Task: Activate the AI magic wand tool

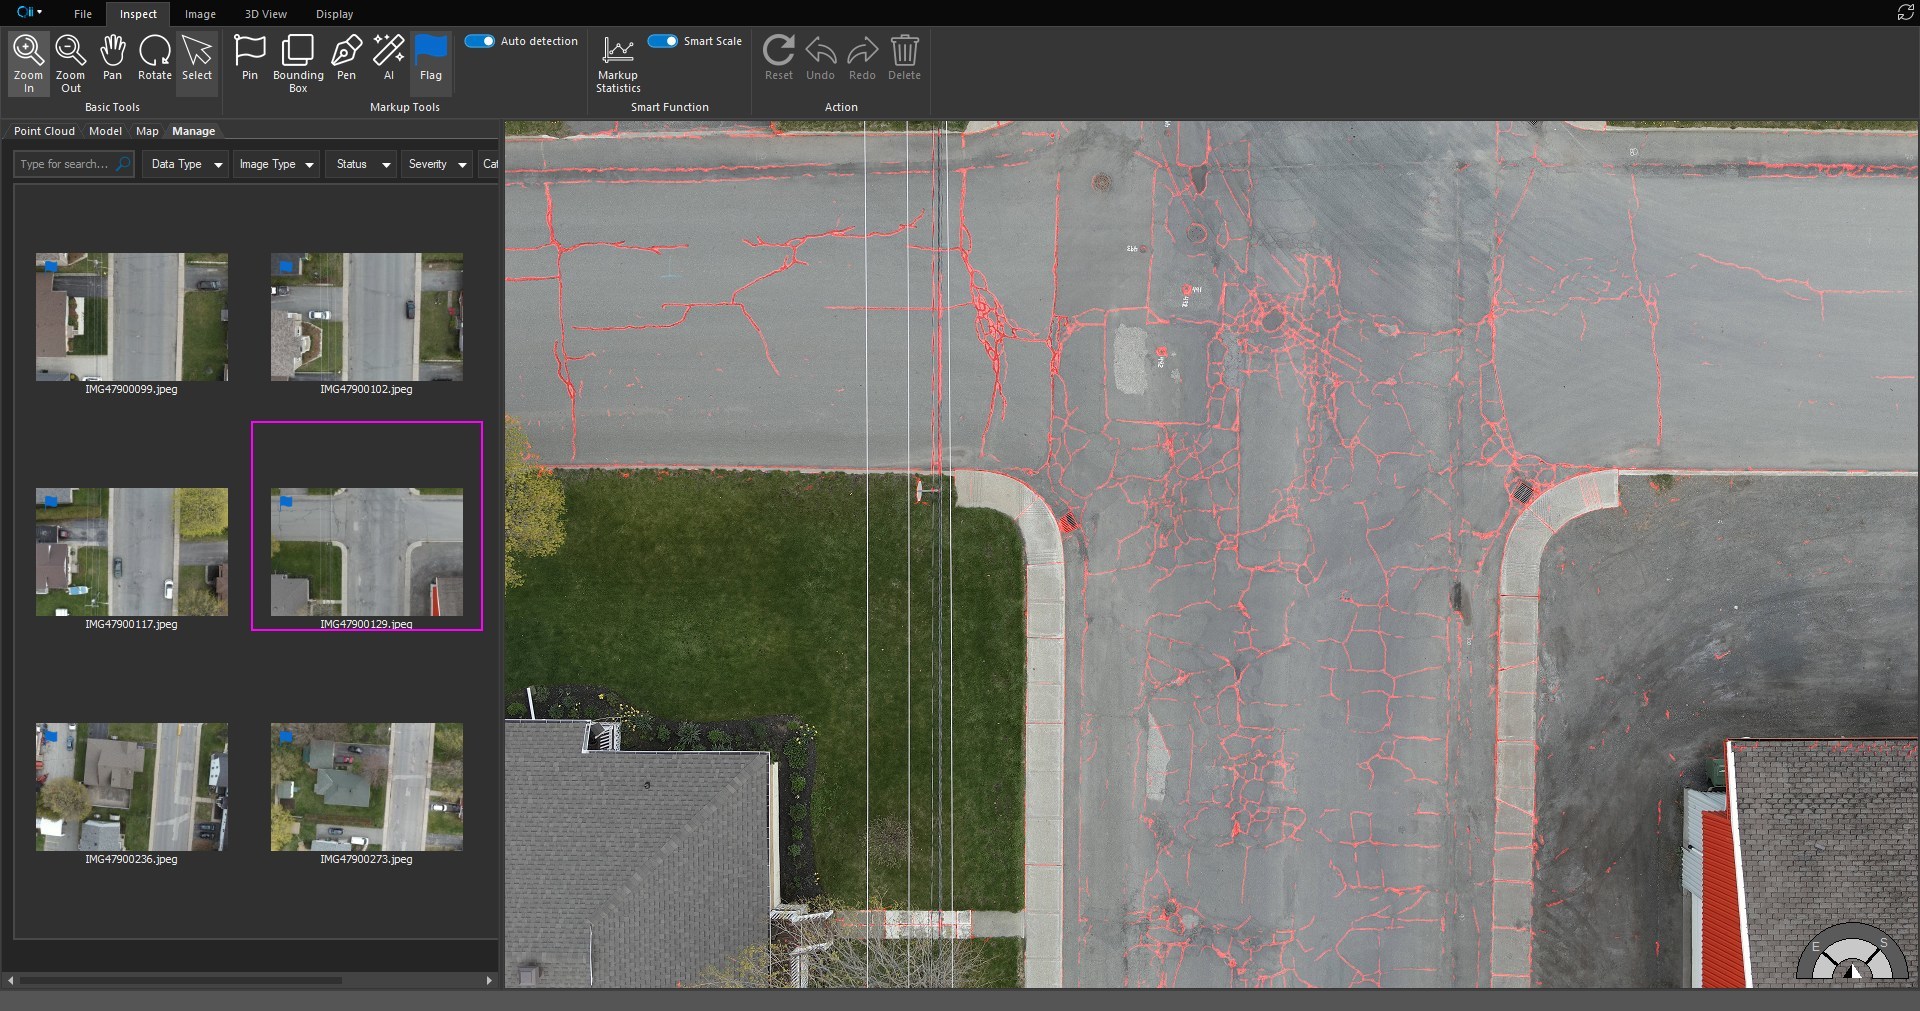Action: coord(388,58)
